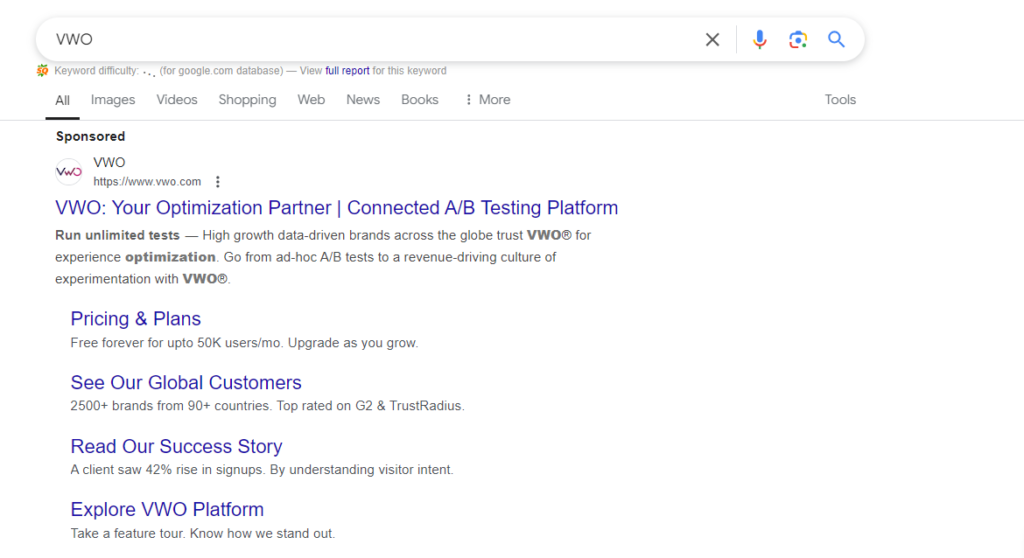
Task: Click the VWO logo favicon in ad
Action: (69, 172)
